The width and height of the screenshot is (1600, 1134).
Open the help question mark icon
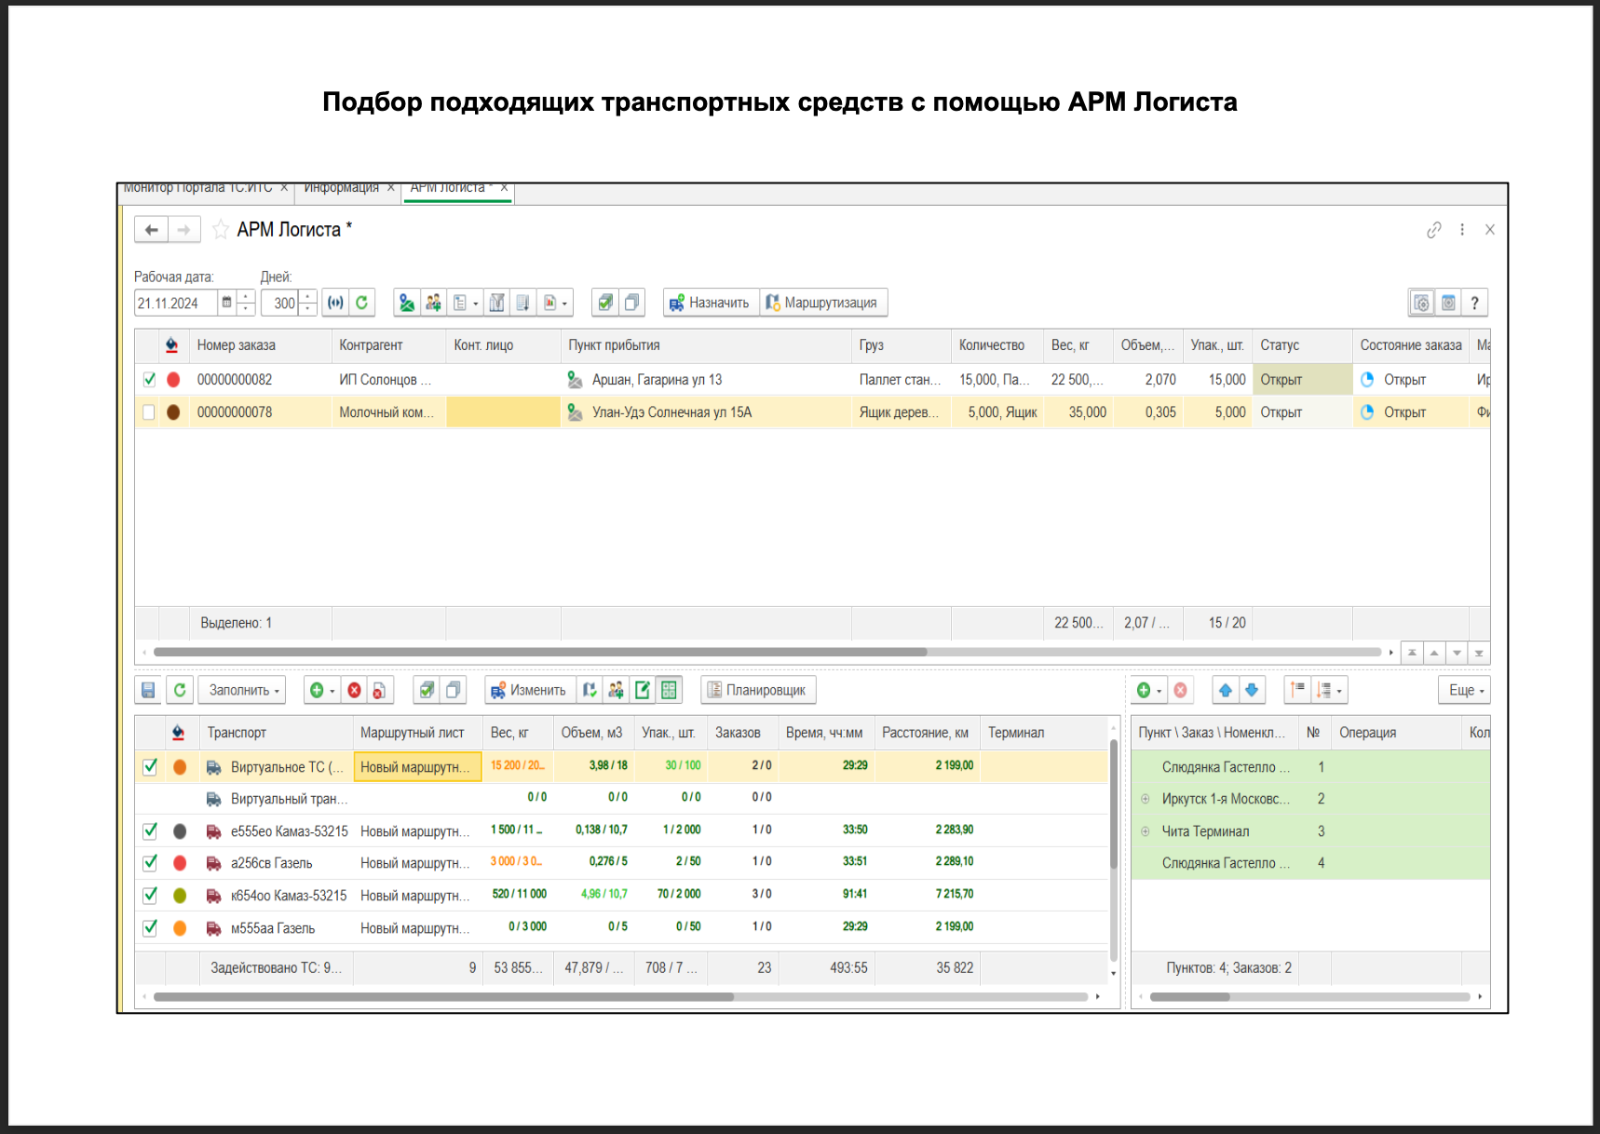[x=1474, y=303]
